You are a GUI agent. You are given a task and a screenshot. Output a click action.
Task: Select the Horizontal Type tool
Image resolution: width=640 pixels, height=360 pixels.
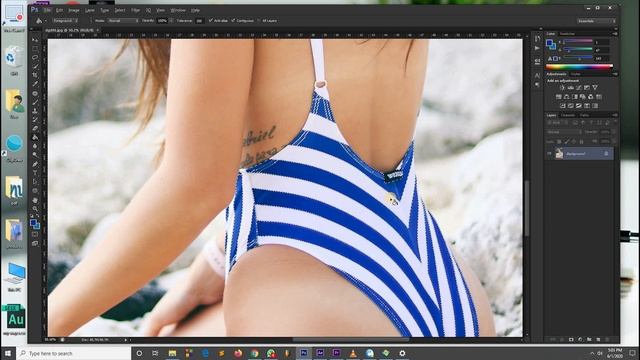pyautogui.click(x=35, y=173)
